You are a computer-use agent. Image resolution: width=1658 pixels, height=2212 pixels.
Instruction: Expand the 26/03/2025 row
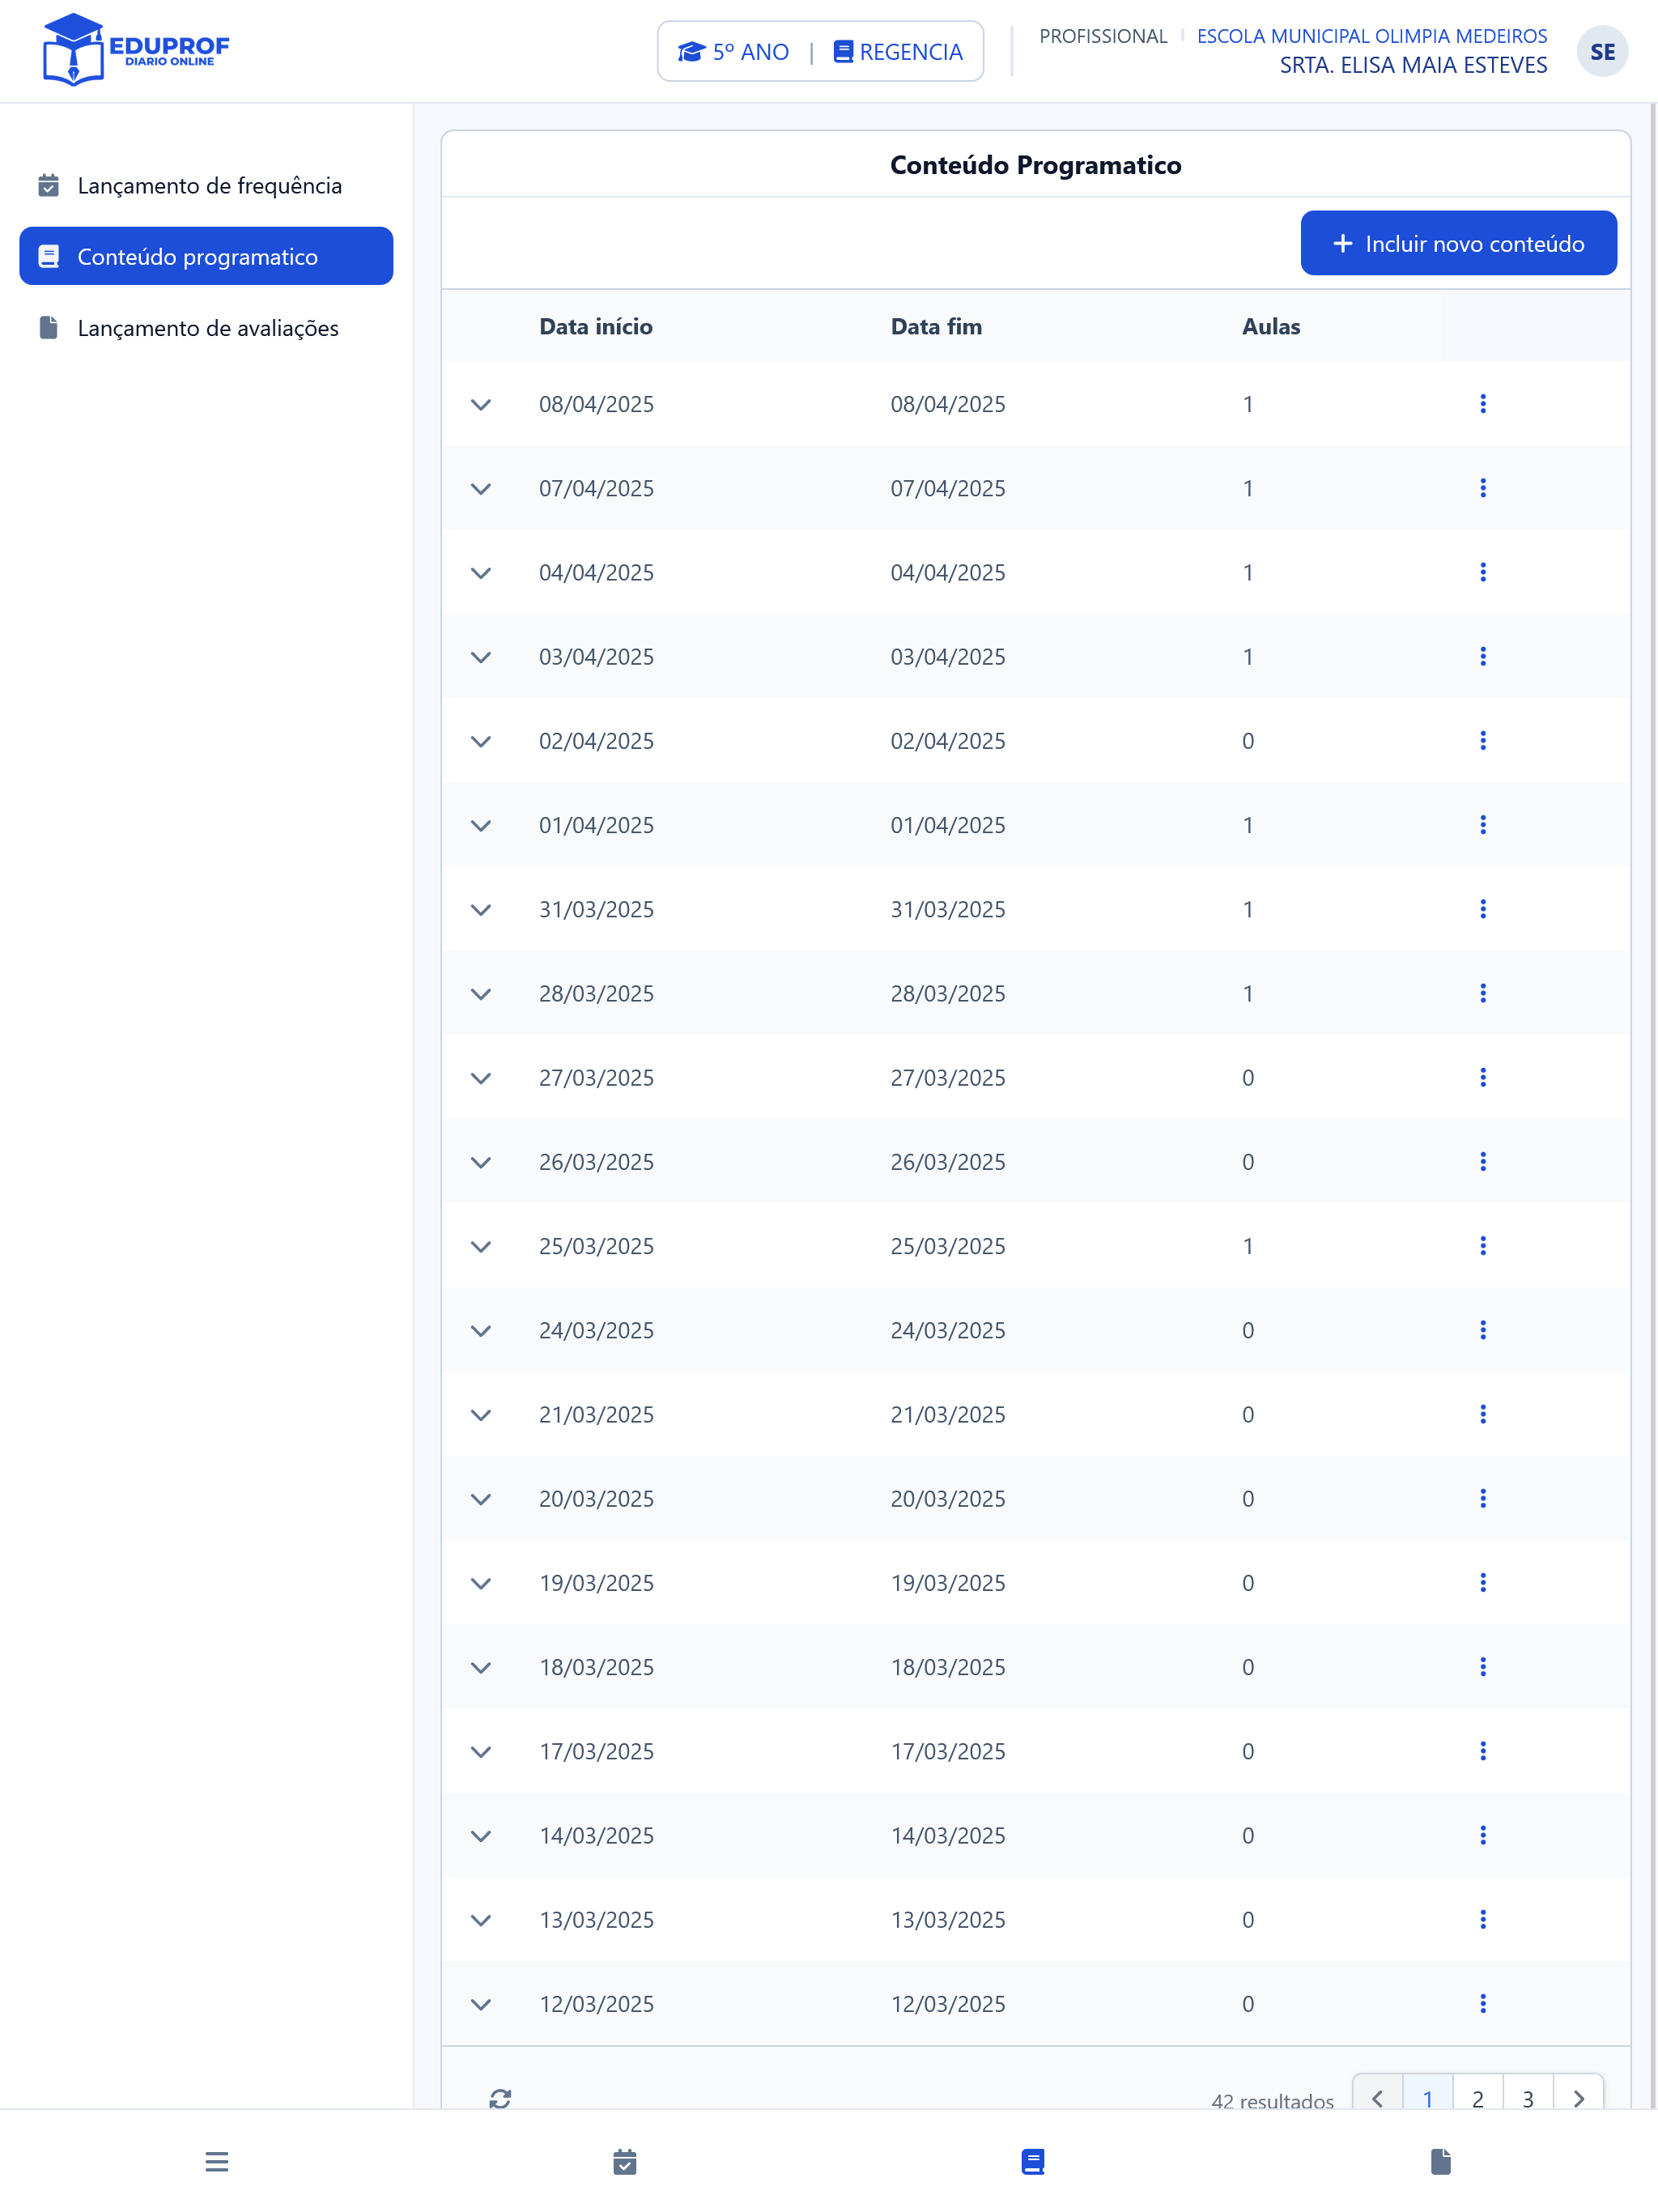point(481,1162)
